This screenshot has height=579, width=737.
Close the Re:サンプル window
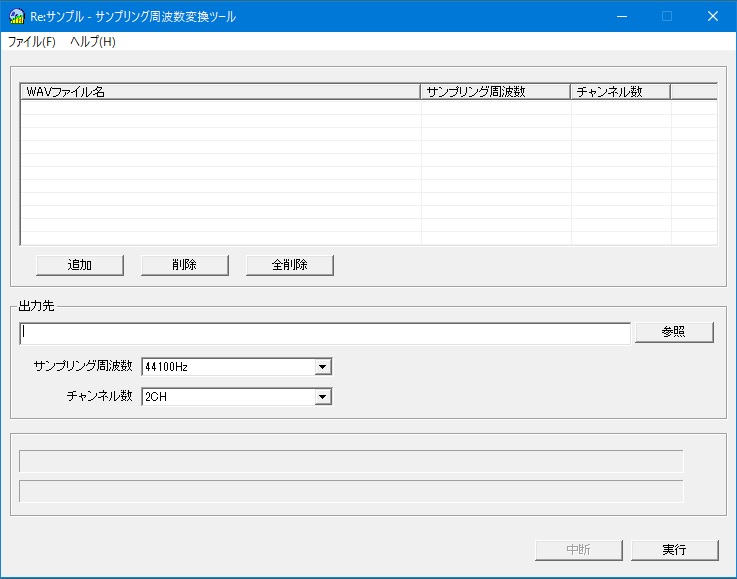pyautogui.click(x=713, y=16)
